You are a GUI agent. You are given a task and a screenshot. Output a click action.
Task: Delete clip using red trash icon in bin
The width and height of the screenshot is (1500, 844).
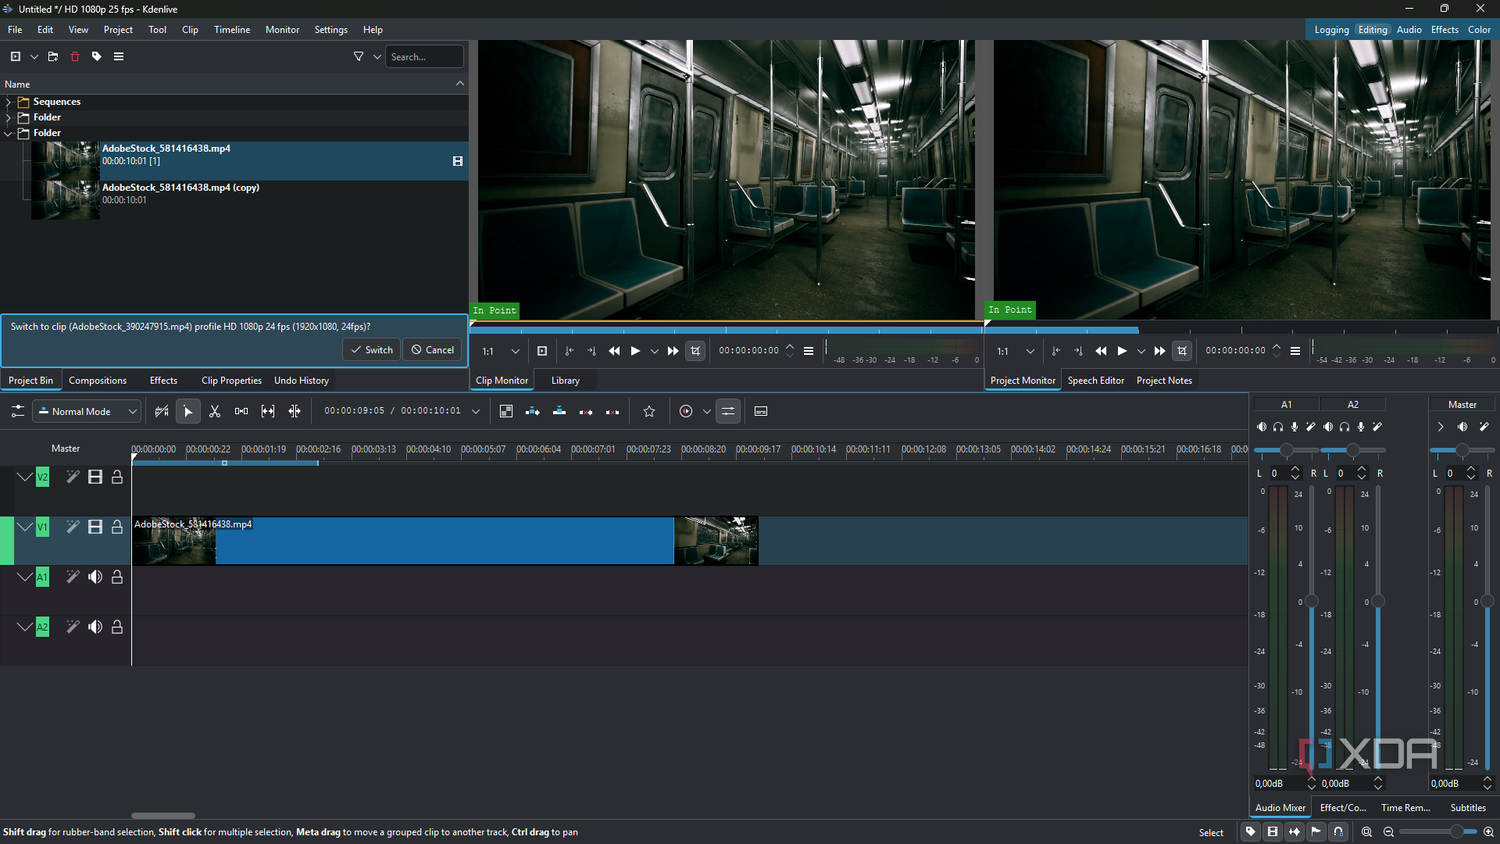[x=74, y=57]
